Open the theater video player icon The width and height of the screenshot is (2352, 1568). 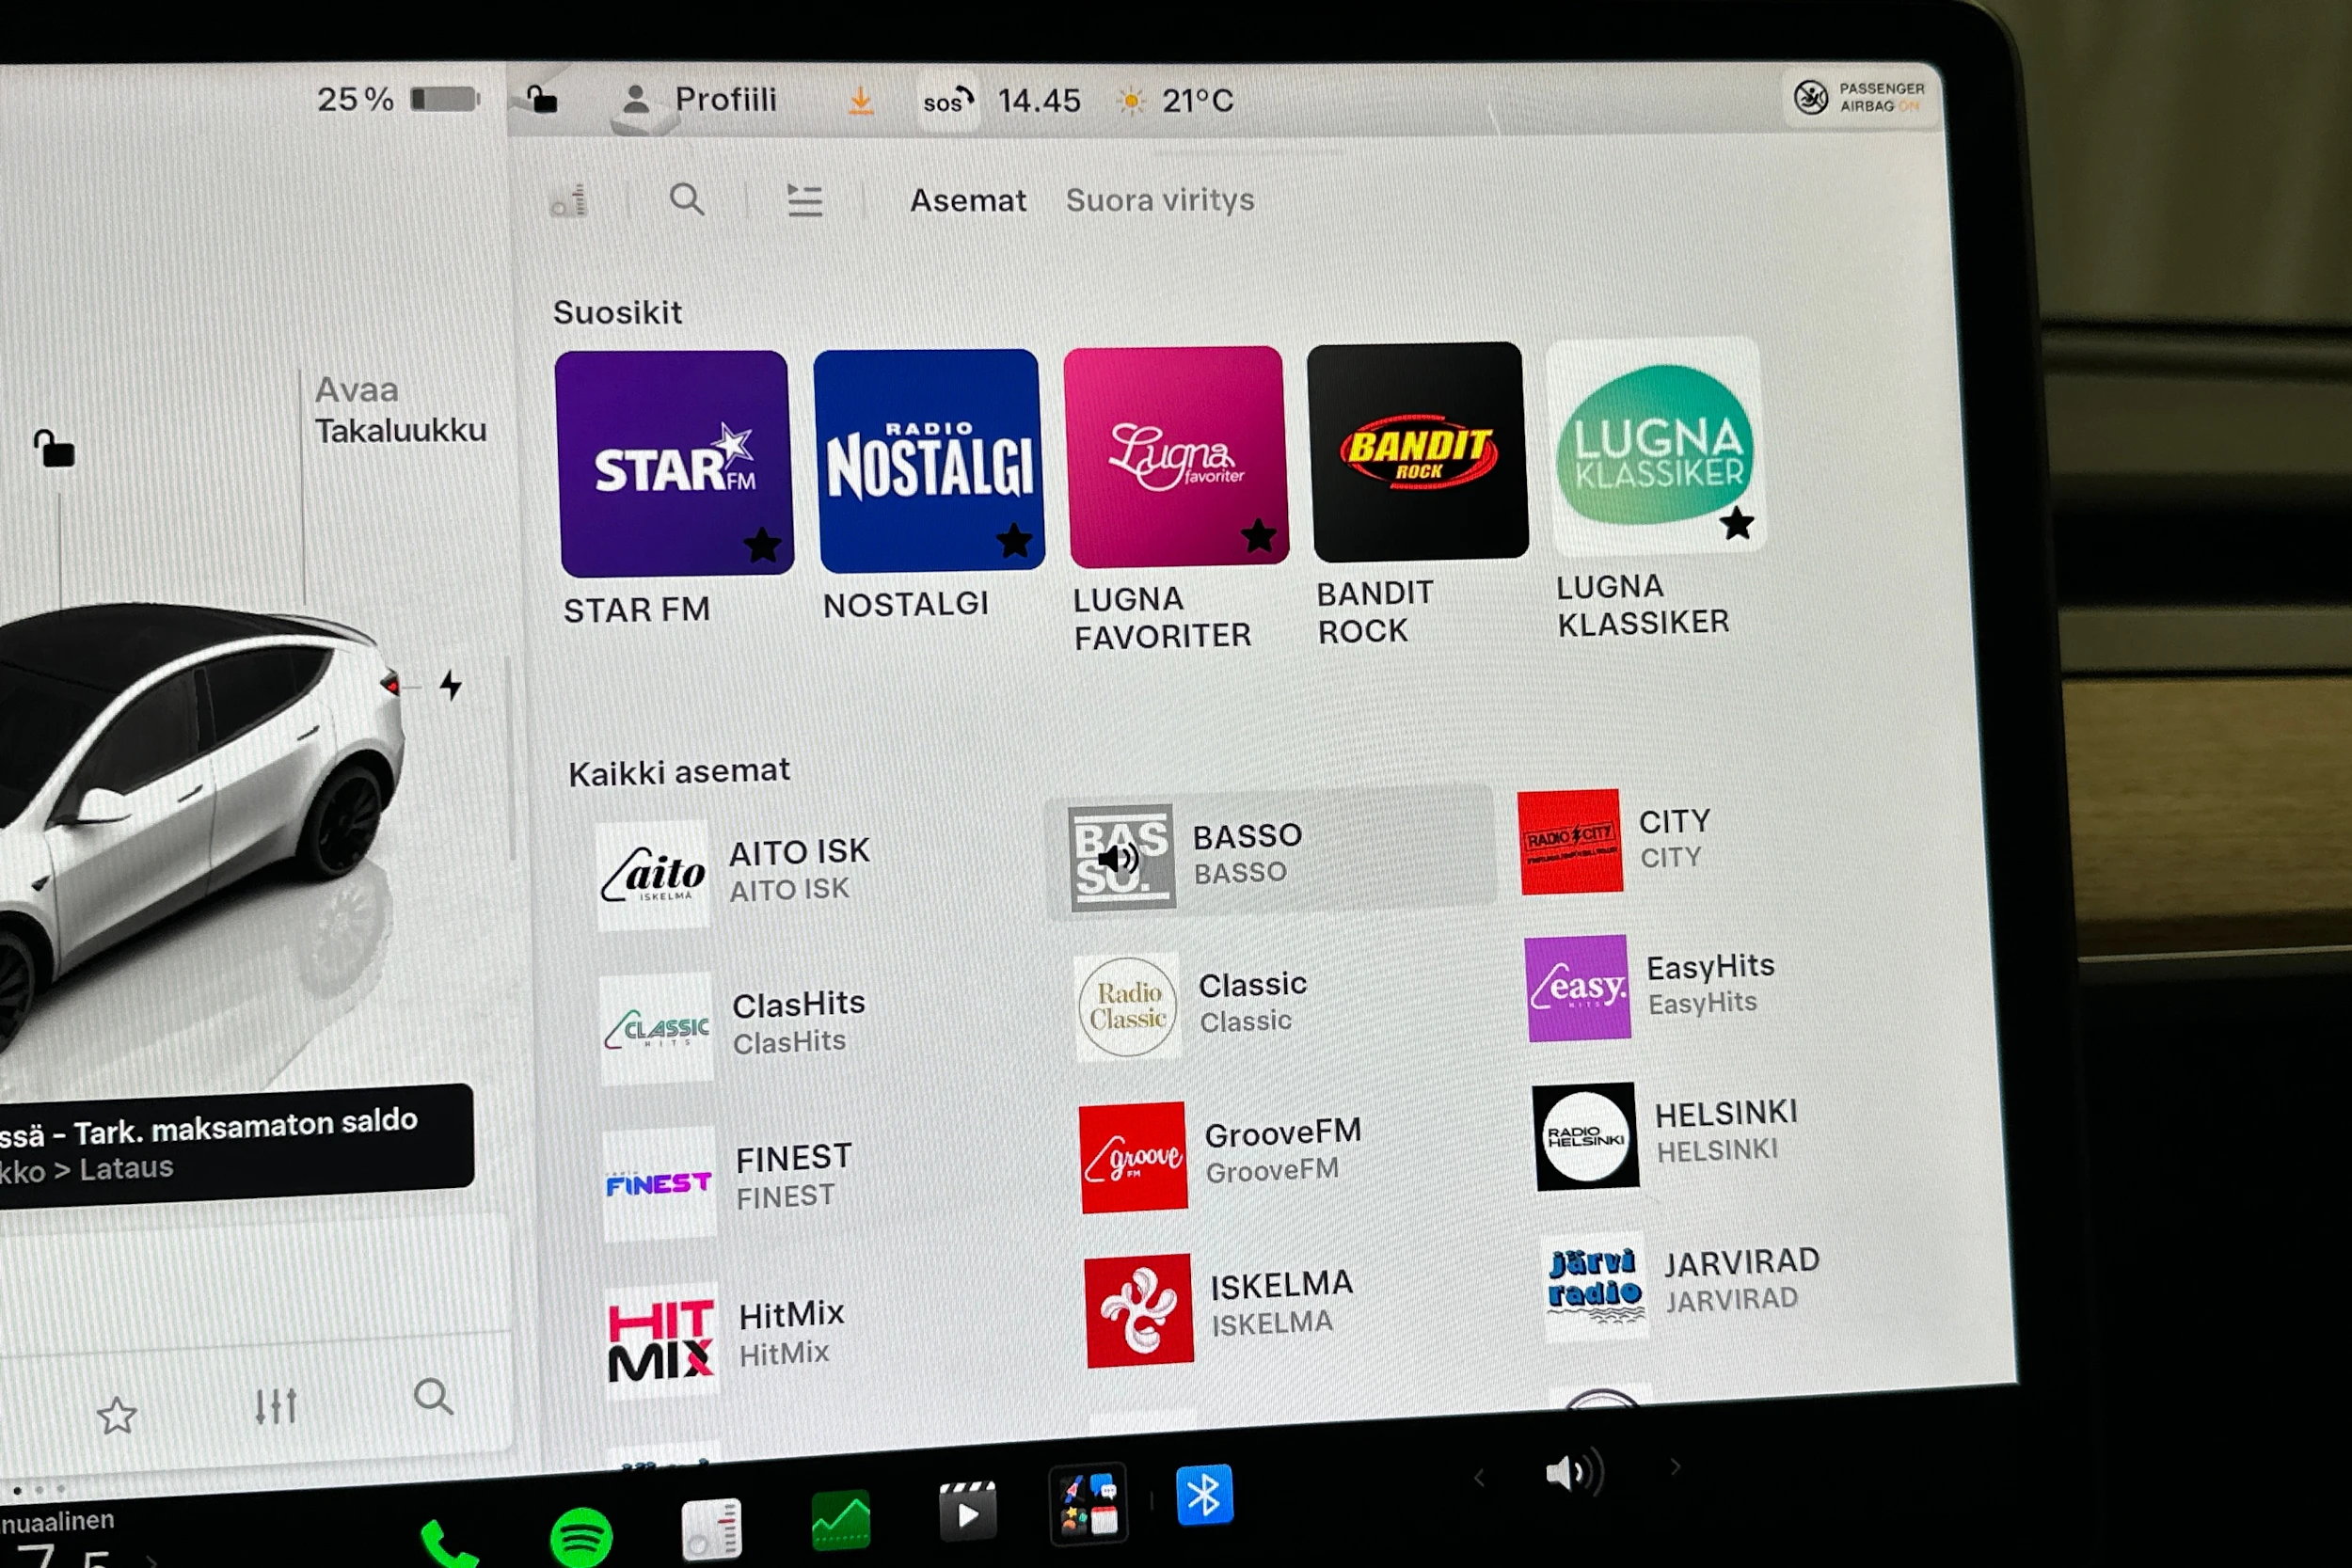[967, 1511]
